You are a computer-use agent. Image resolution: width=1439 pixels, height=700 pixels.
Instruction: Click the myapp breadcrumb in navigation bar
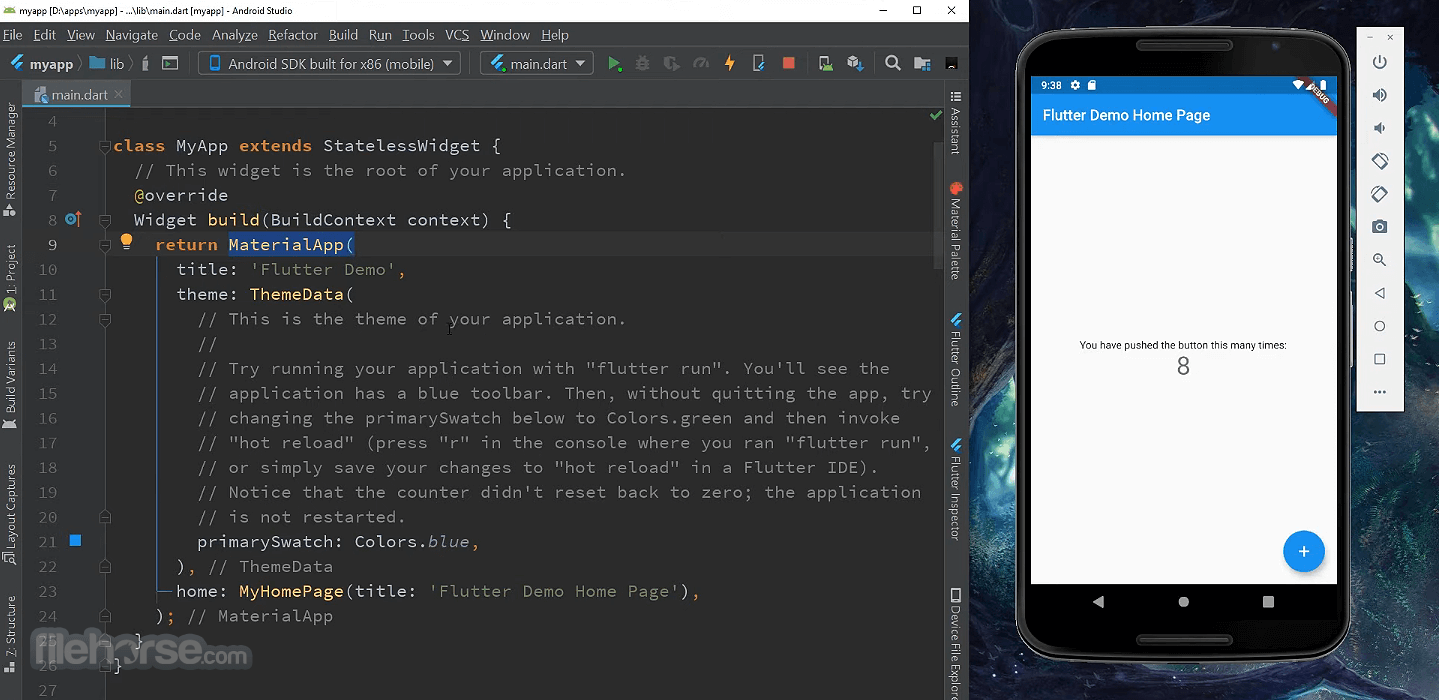coord(42,63)
